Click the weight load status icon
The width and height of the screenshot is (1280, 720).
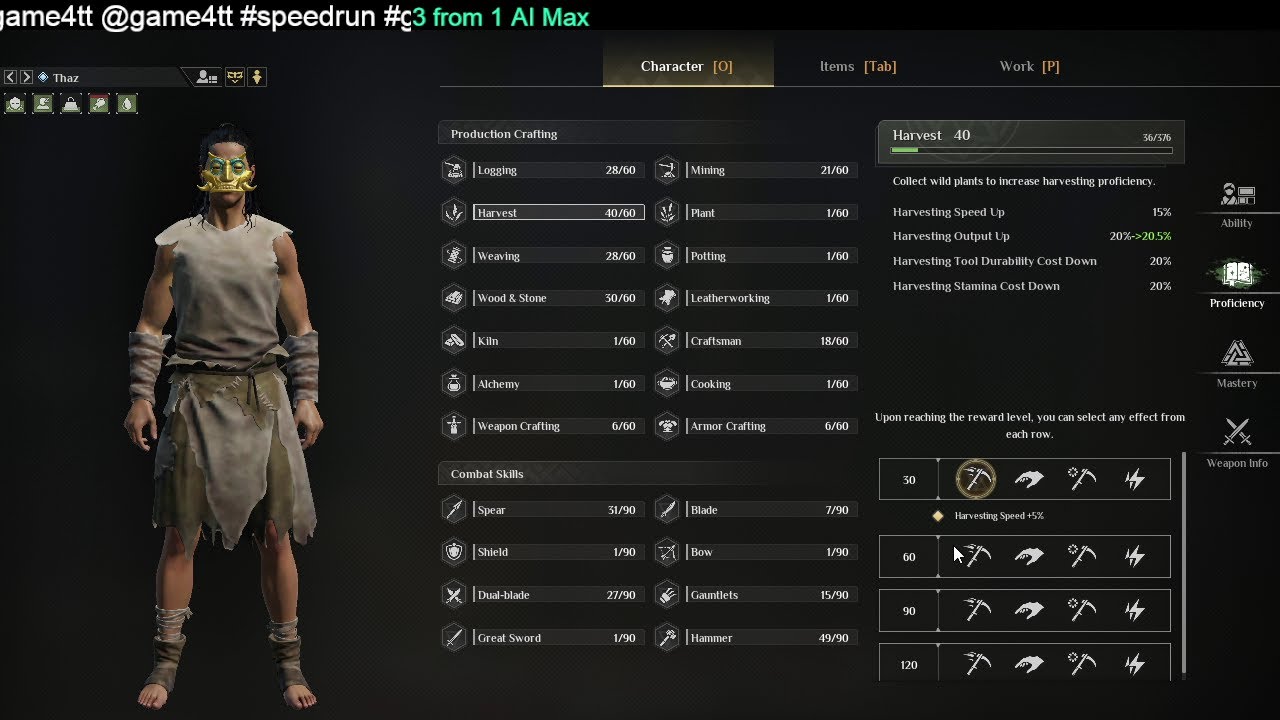(71, 103)
